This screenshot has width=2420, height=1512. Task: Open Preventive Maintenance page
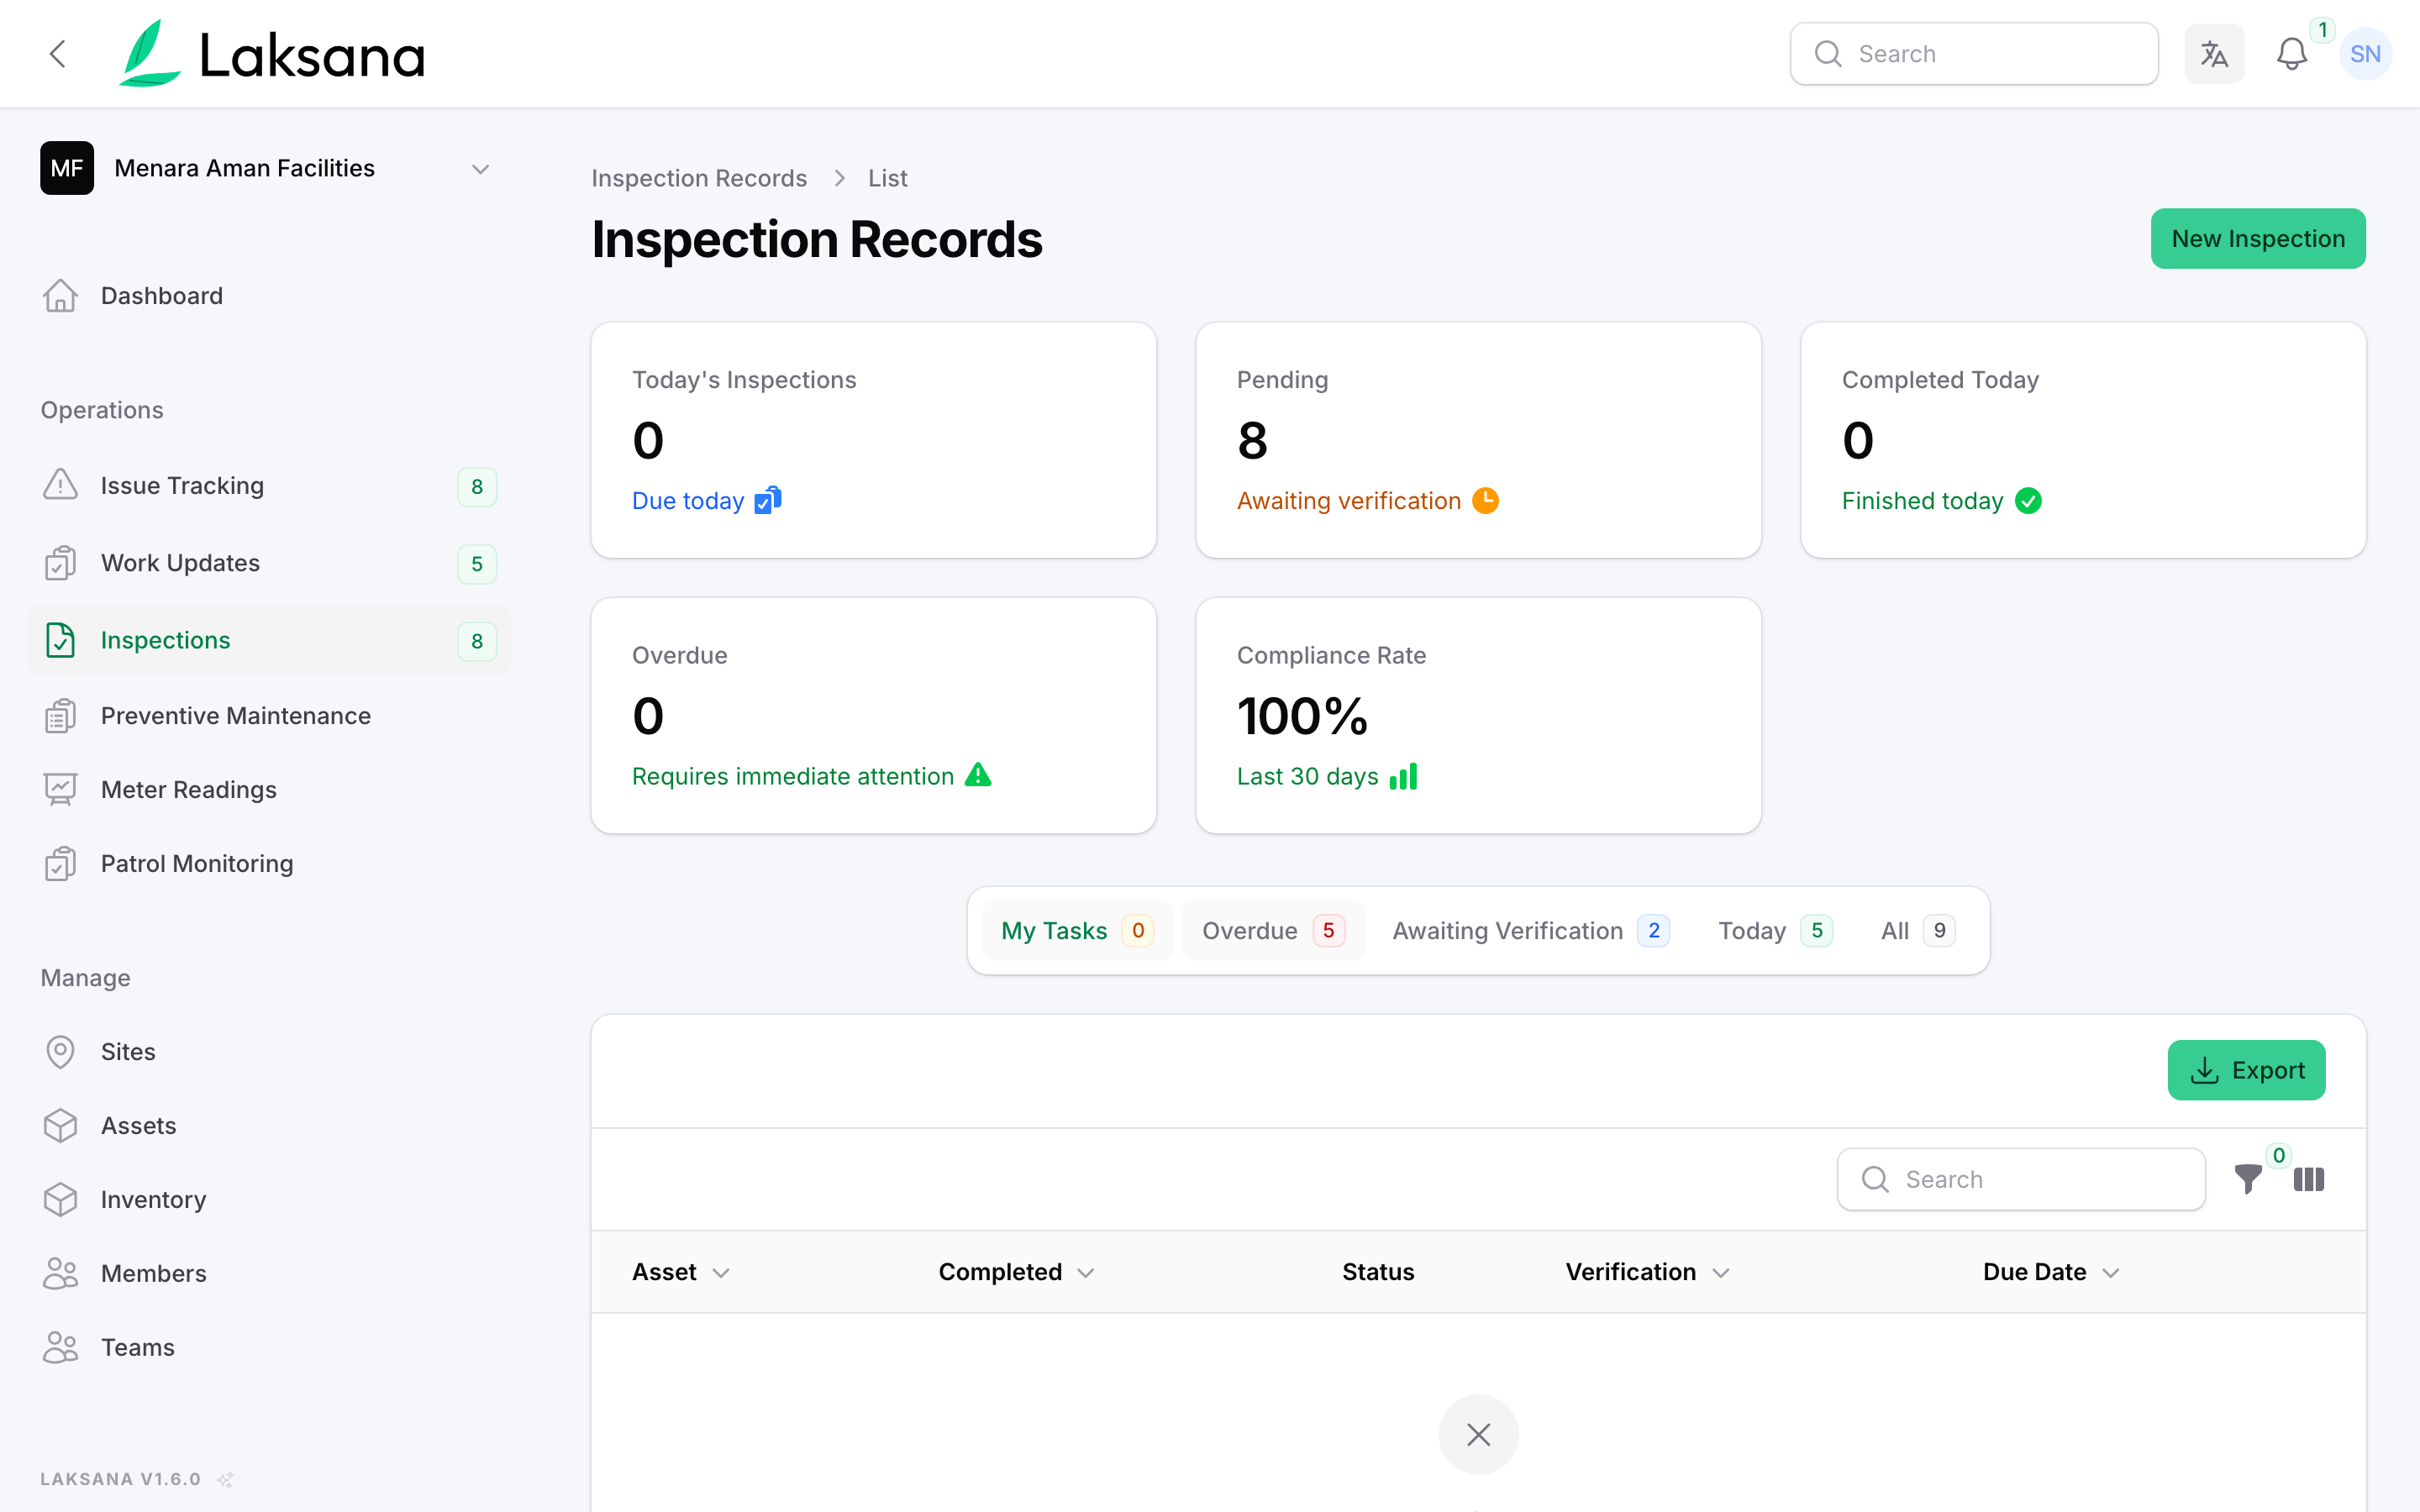(269, 716)
